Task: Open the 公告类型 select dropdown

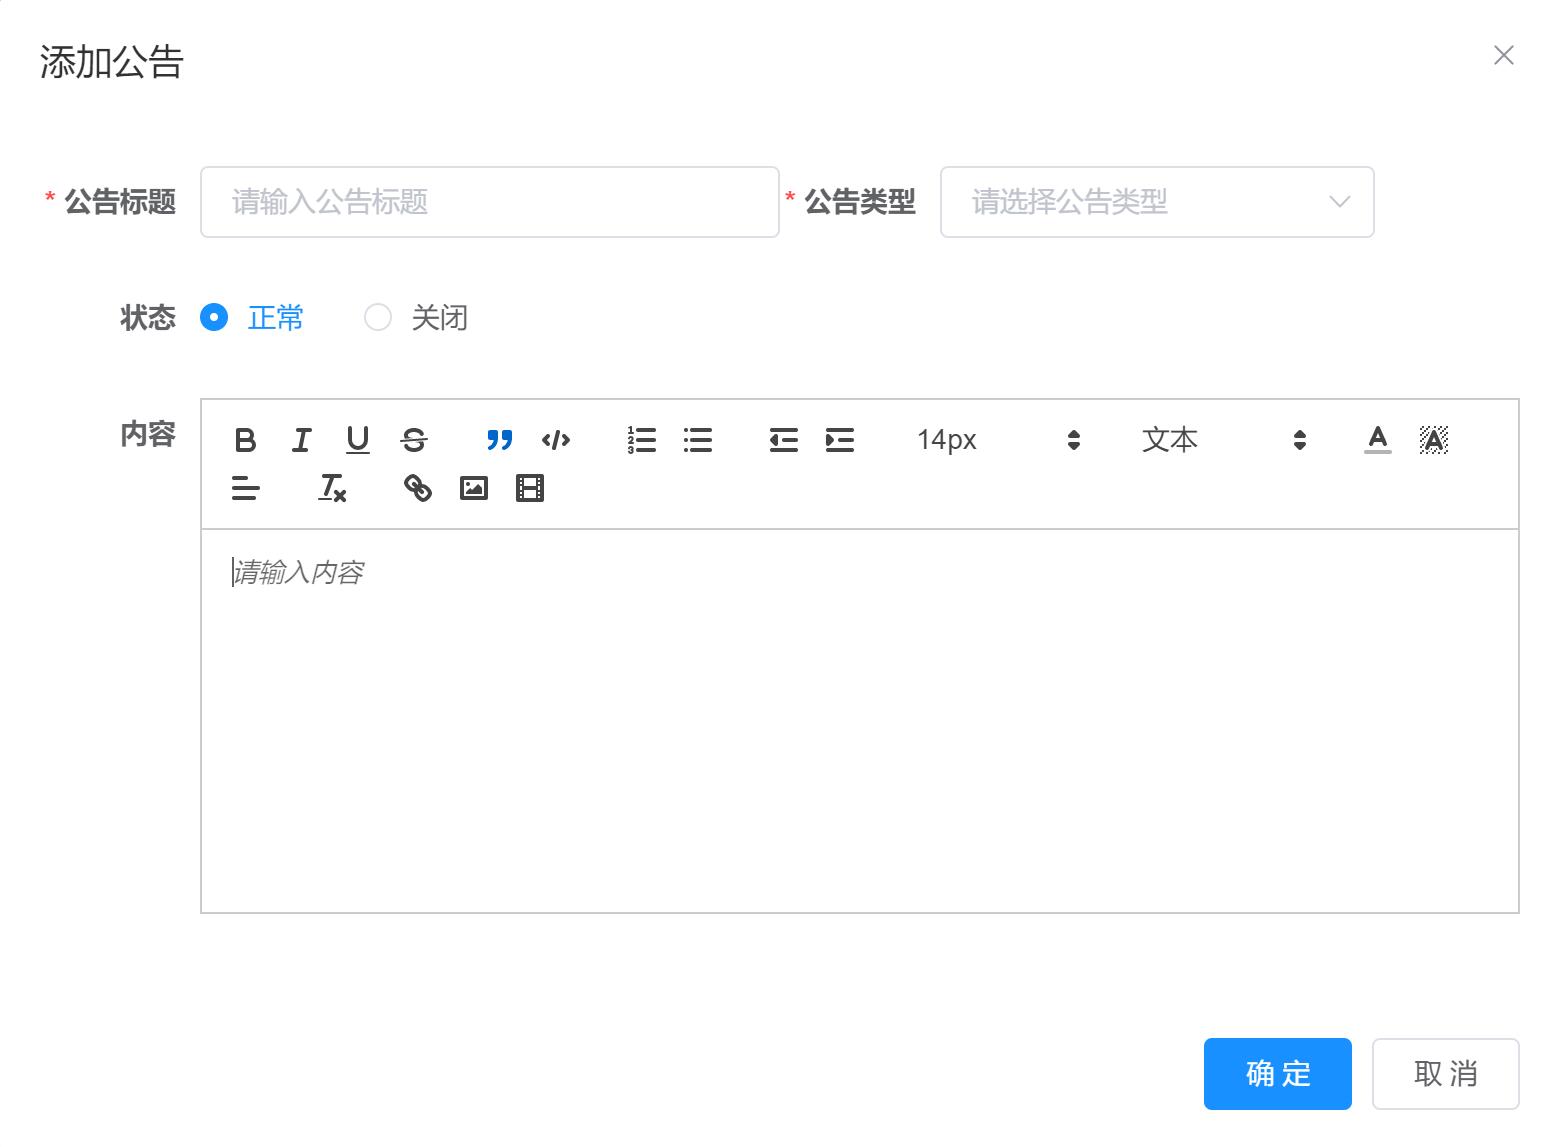Action: click(1157, 202)
